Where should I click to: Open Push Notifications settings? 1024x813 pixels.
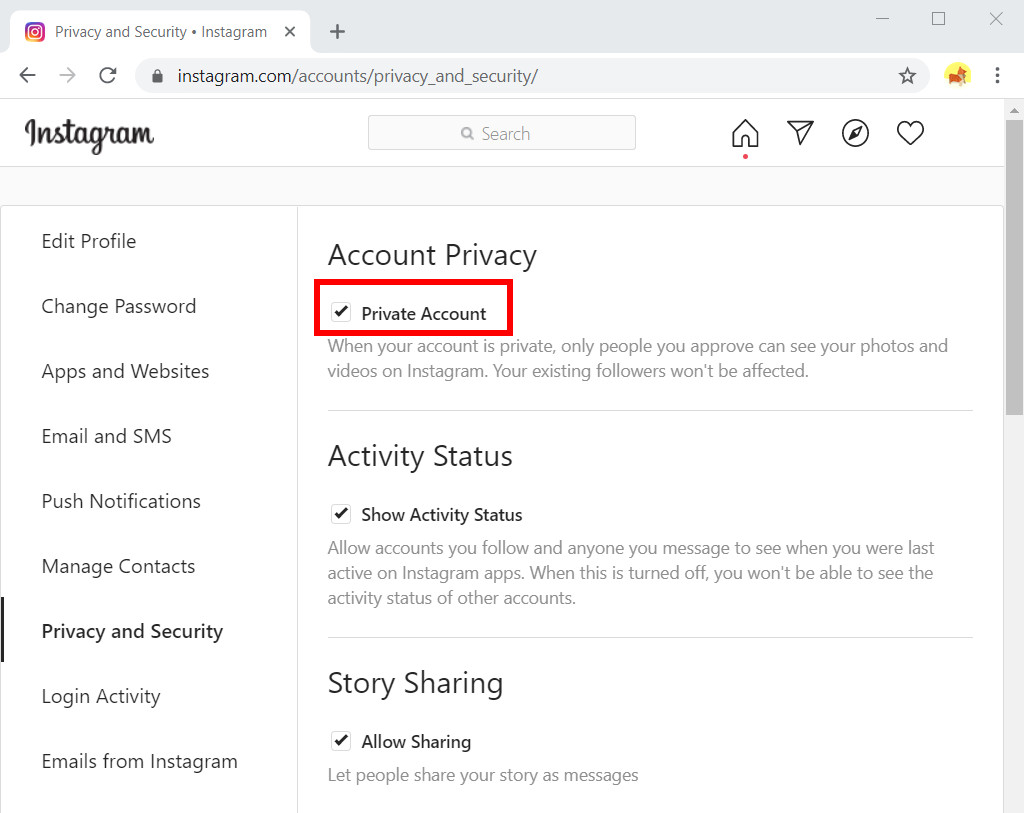(121, 501)
